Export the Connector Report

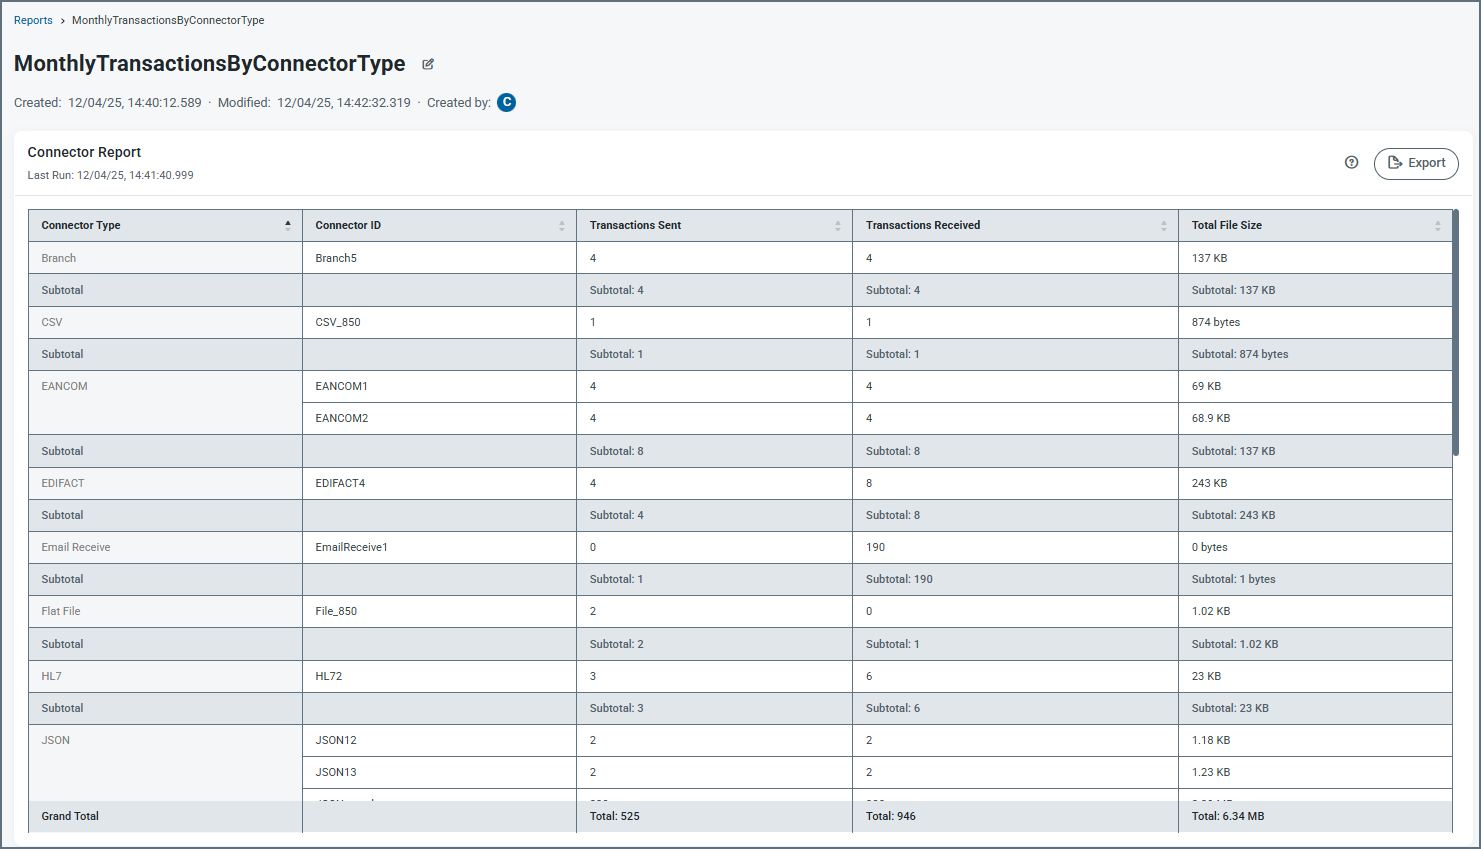coord(1416,163)
